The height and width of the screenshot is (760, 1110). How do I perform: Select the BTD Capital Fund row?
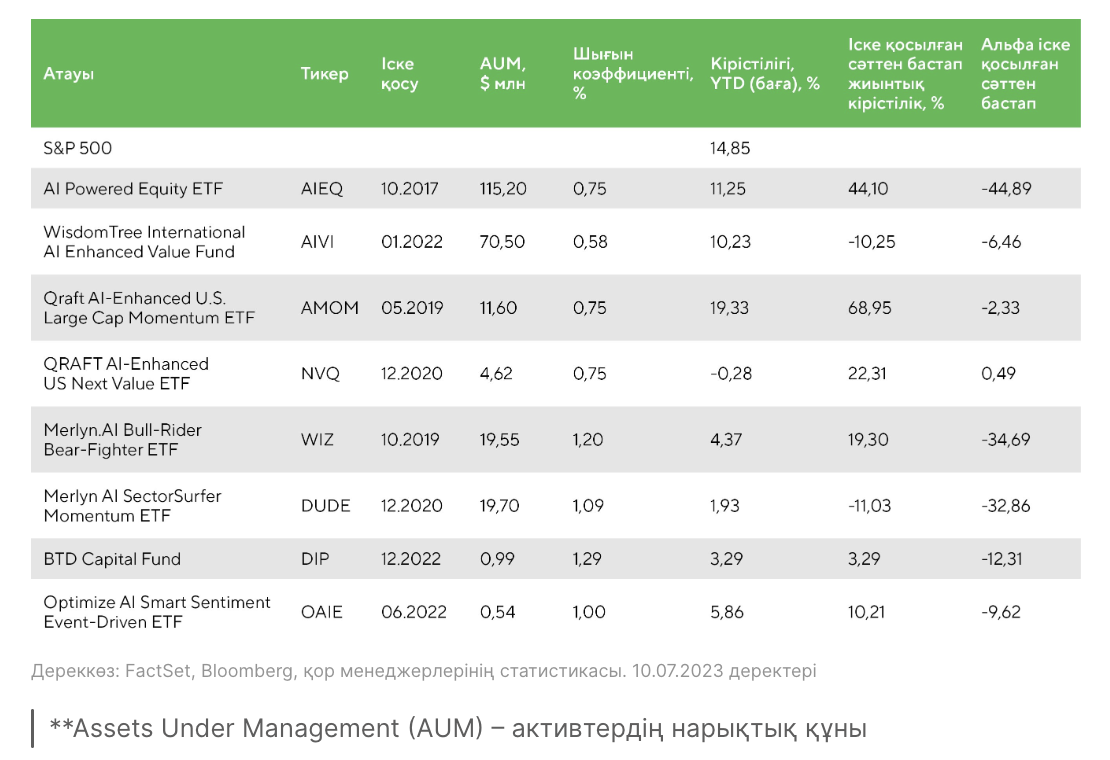pyautogui.click(x=556, y=559)
